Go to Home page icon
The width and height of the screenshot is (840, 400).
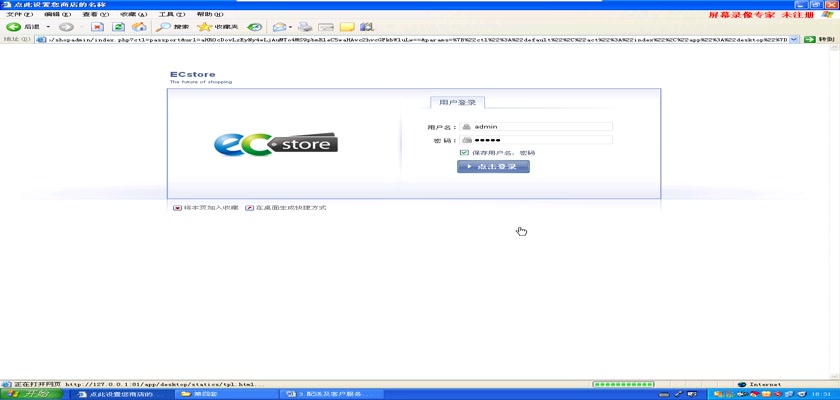pyautogui.click(x=139, y=27)
